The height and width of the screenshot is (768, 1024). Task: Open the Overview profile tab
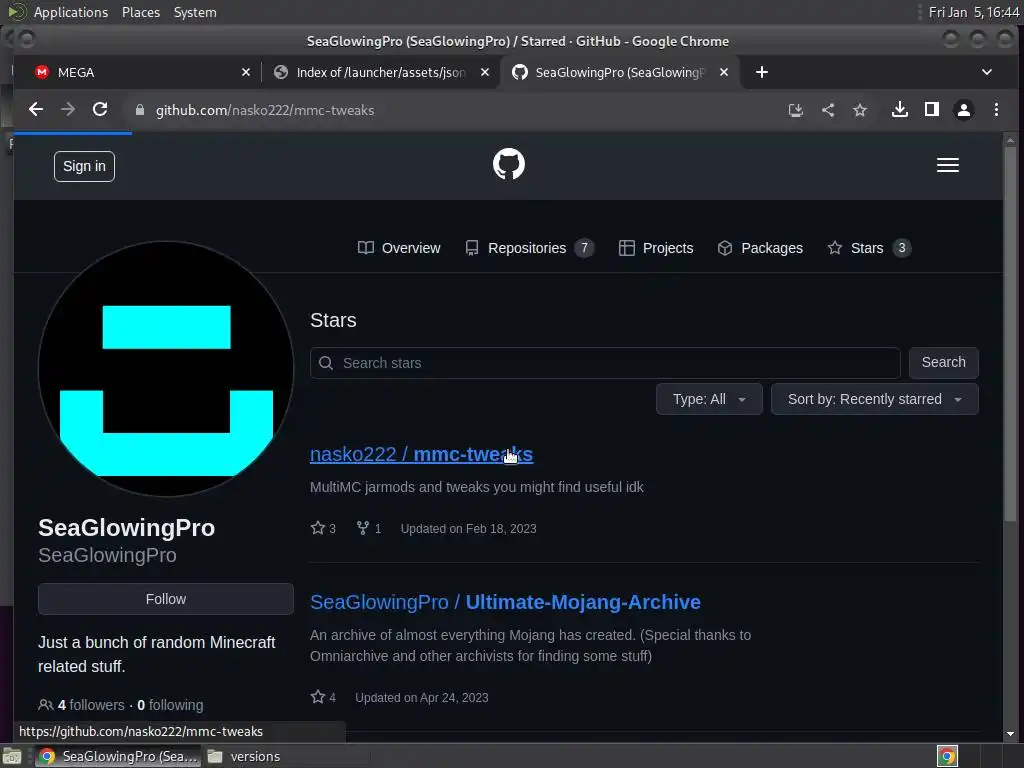coord(399,248)
